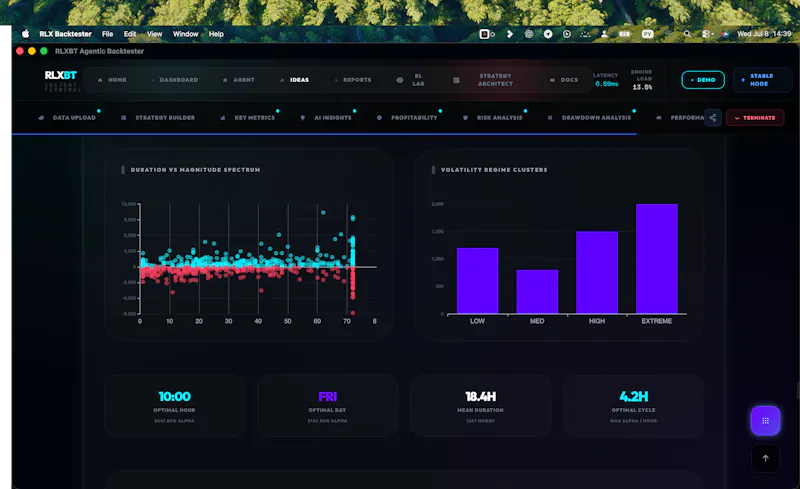Open the Docs navigation item
800x489 pixels.
tap(564, 80)
